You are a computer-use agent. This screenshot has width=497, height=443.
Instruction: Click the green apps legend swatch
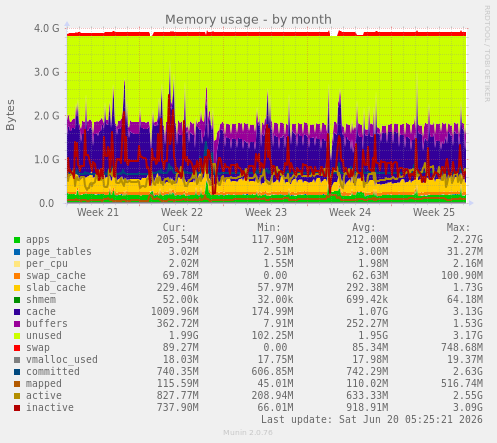pos(17,240)
